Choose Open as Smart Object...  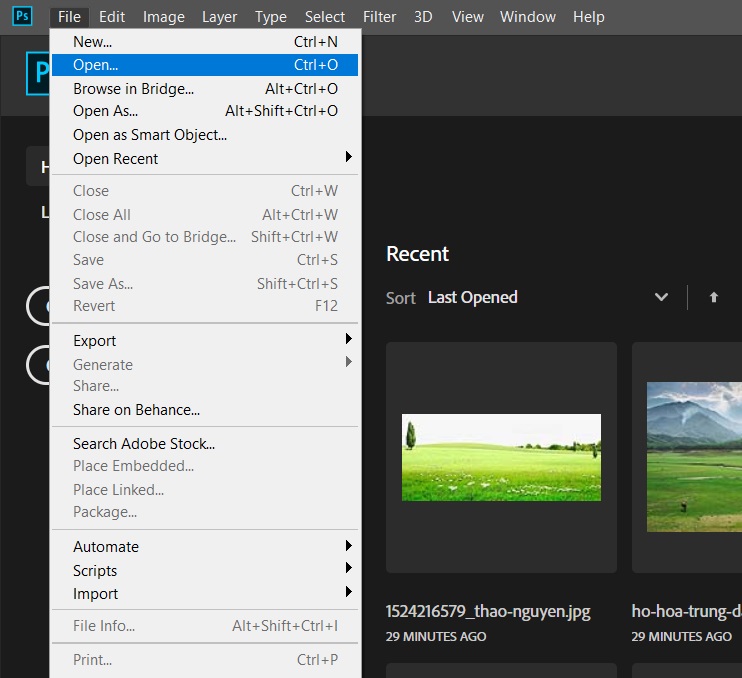[205, 135]
